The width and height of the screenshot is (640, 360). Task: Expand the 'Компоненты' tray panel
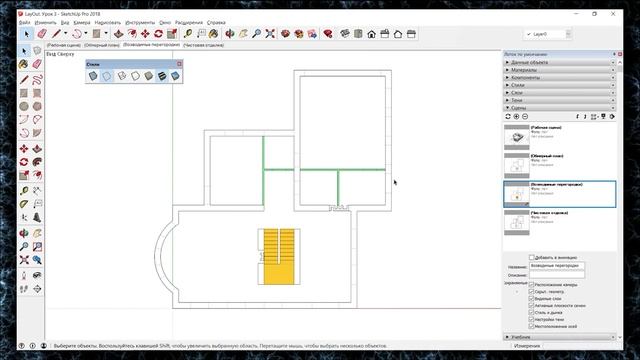560,78
